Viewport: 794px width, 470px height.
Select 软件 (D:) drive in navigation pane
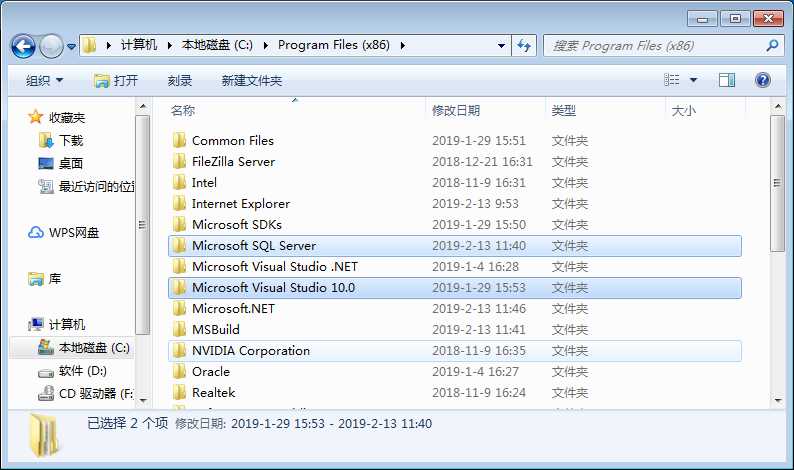coord(72,371)
